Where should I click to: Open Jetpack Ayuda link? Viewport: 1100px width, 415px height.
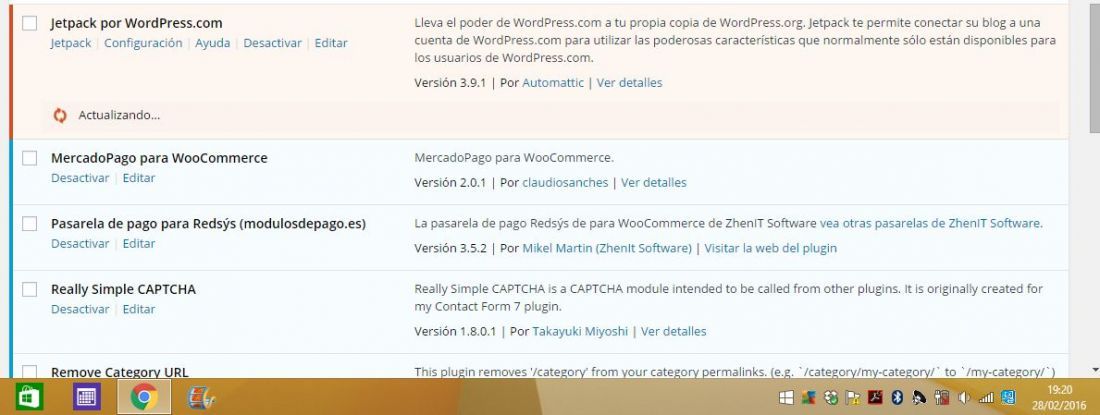213,43
